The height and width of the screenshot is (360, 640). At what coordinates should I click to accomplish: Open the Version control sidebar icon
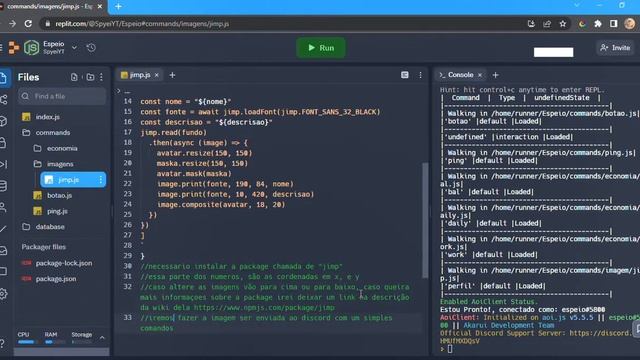4,99
